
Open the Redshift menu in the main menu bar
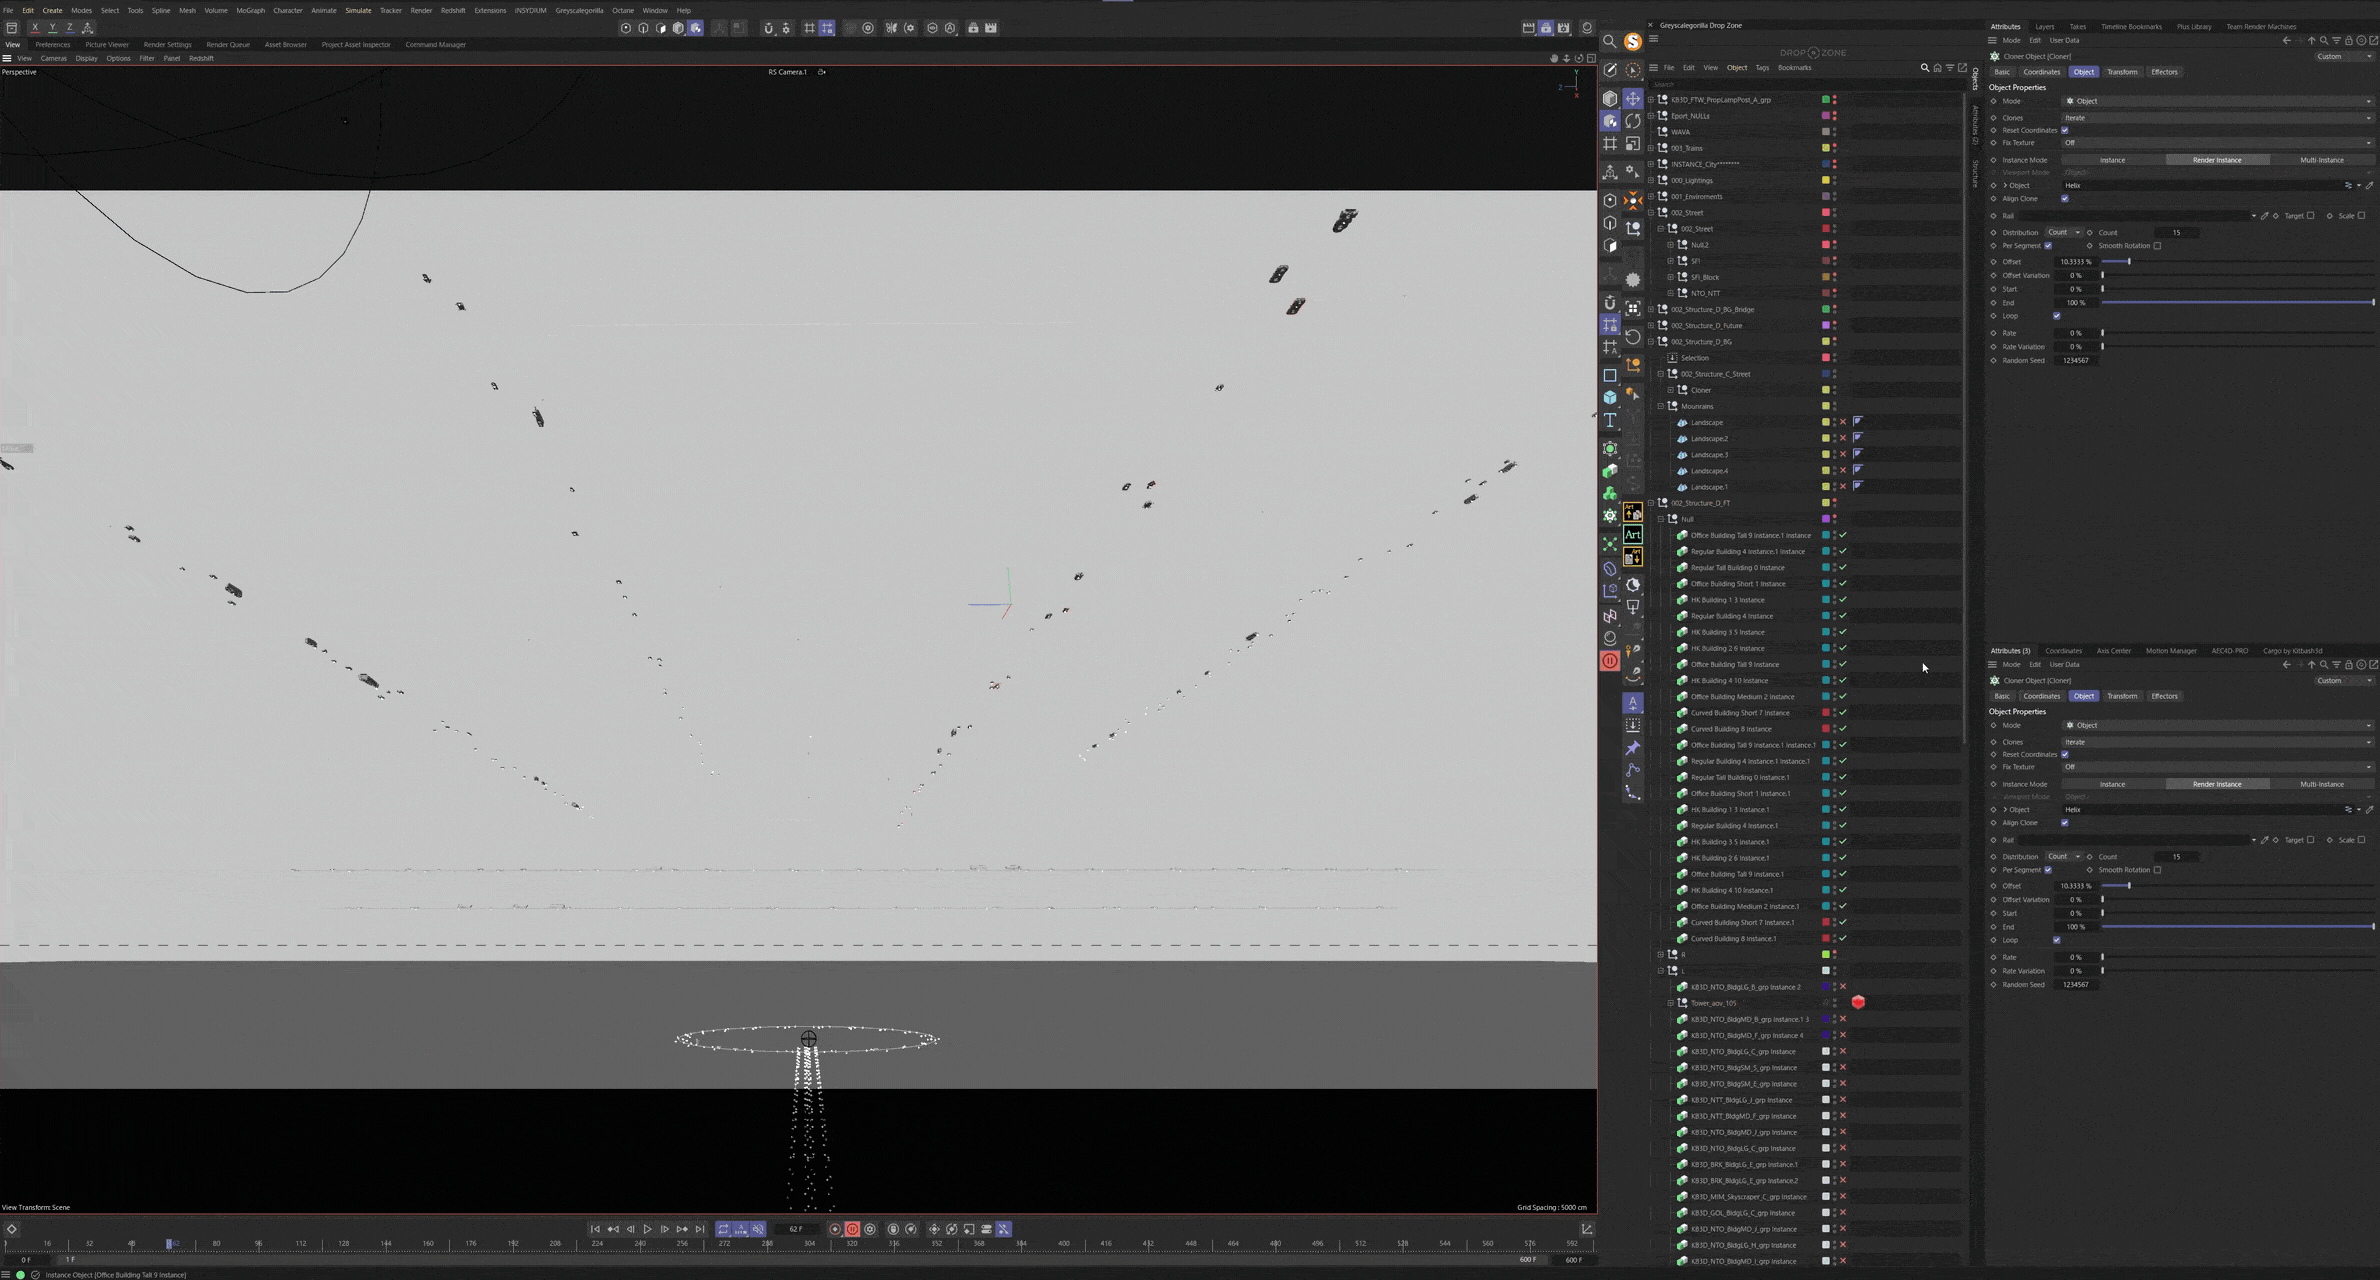(x=453, y=10)
